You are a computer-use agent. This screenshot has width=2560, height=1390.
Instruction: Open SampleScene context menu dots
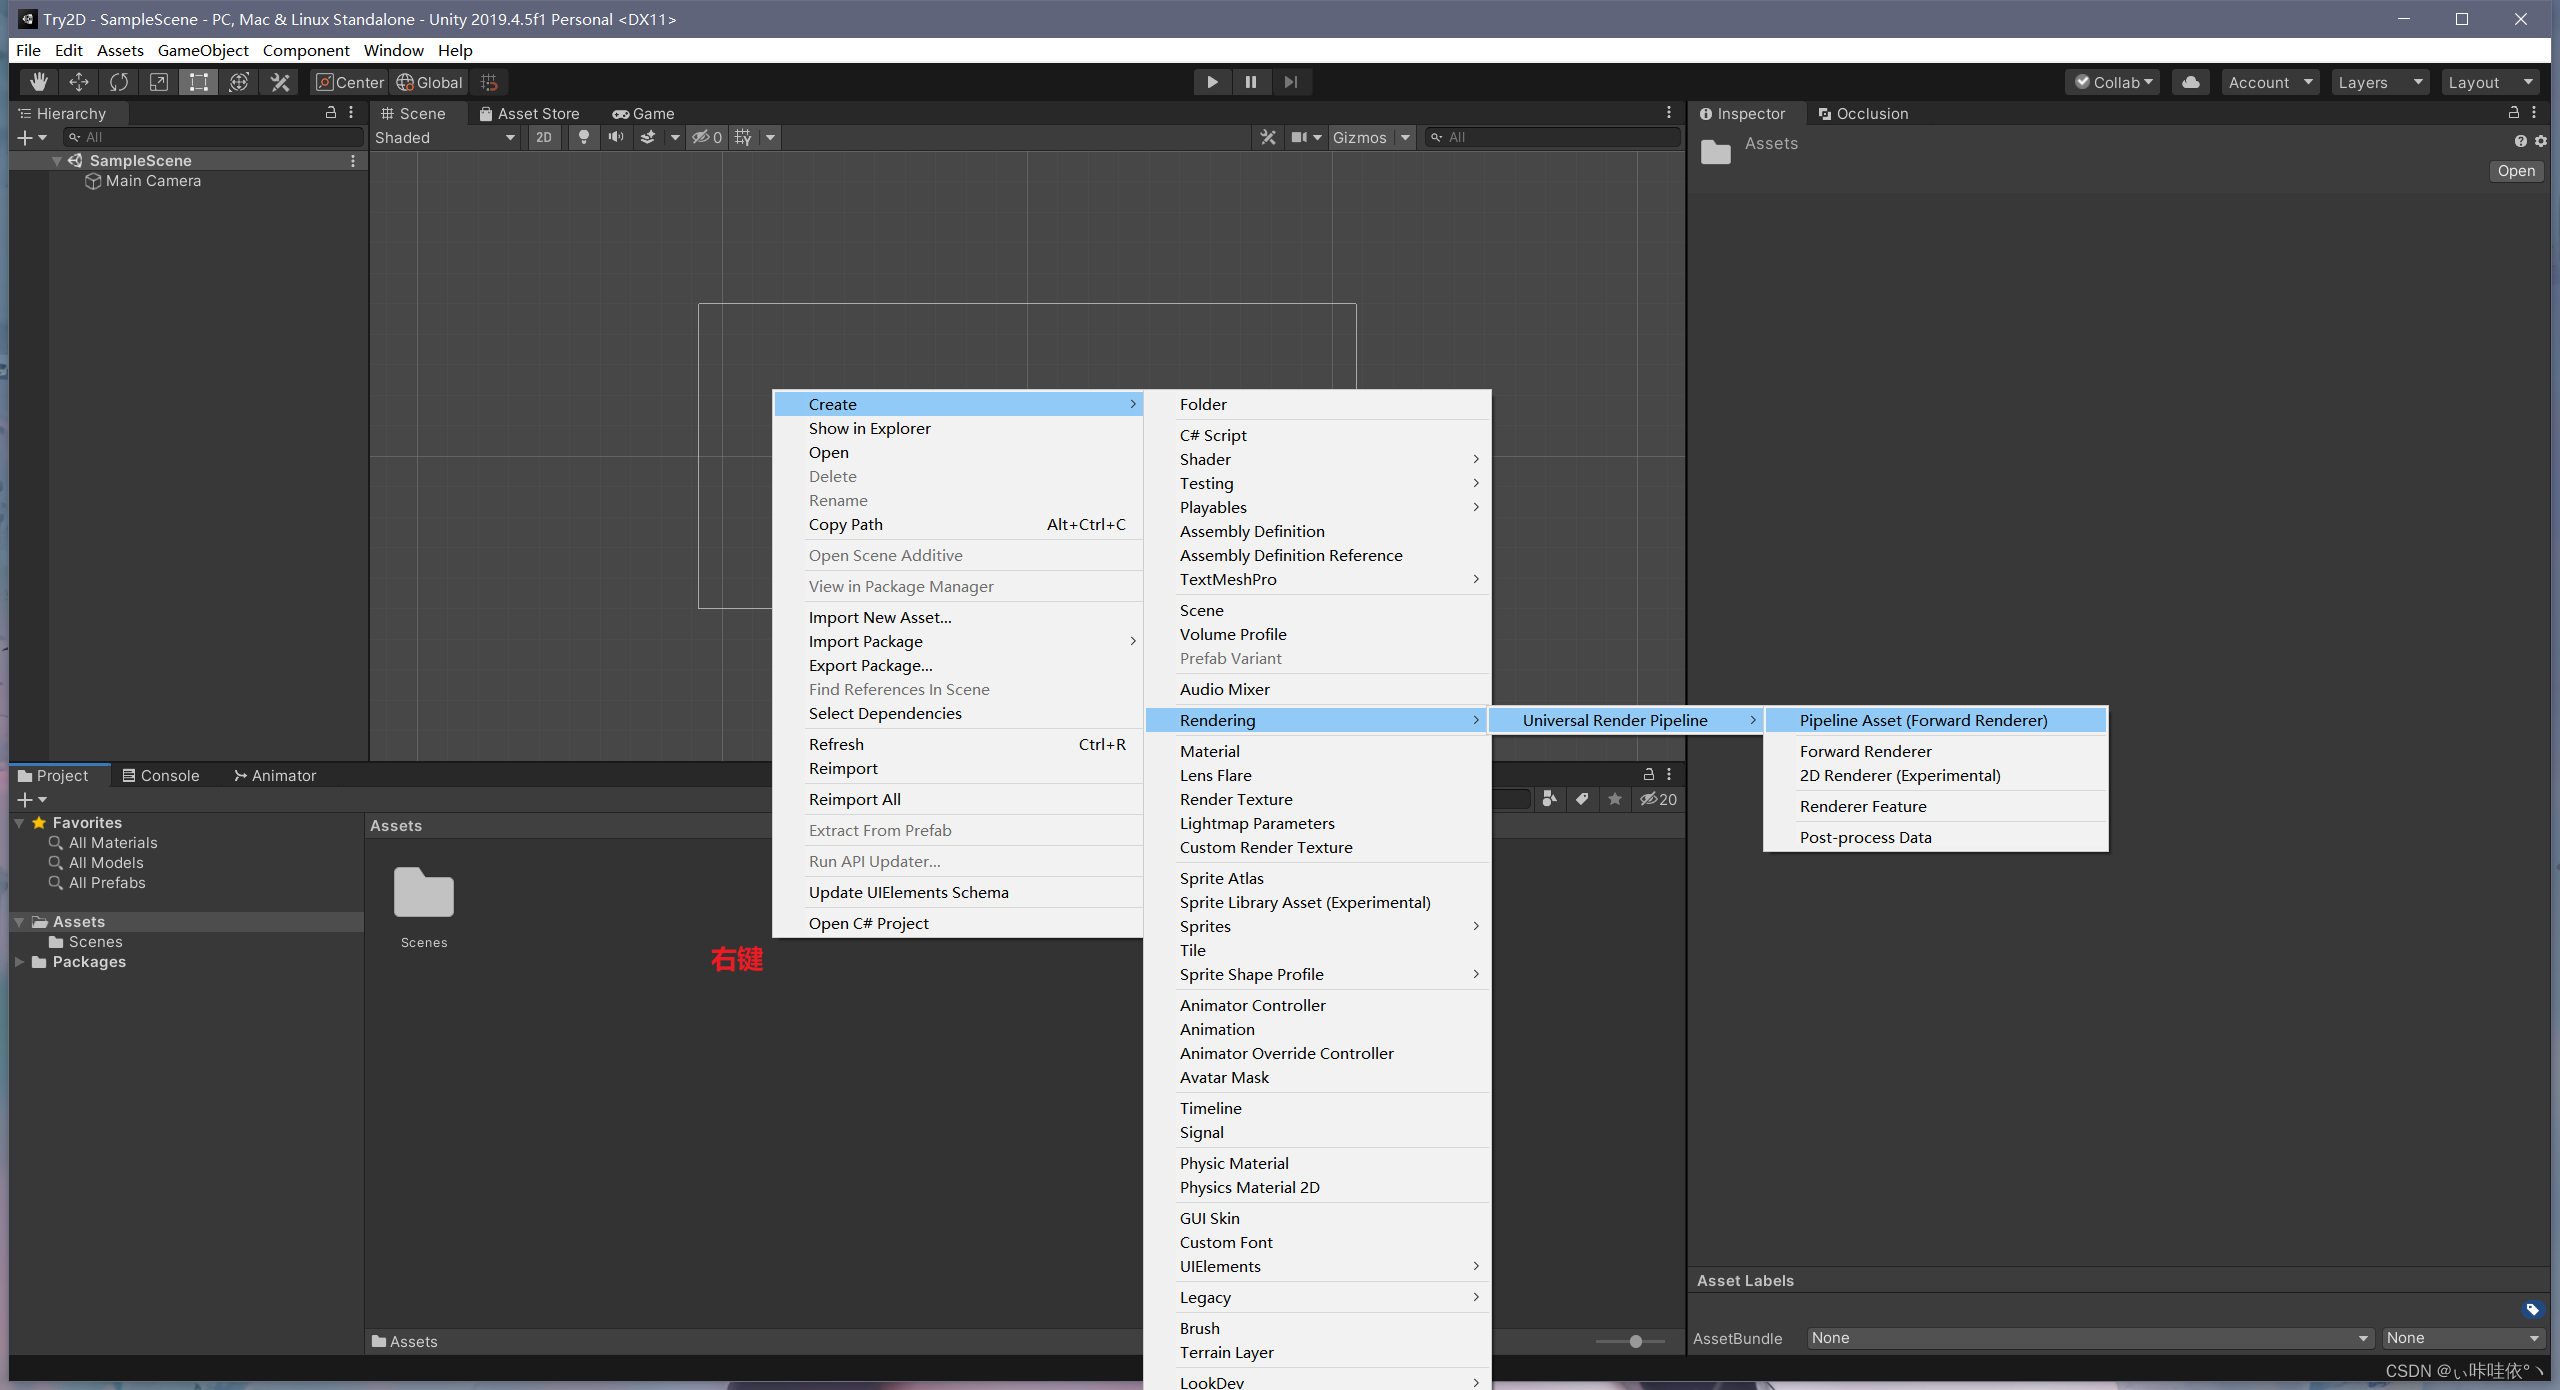pos(353,160)
